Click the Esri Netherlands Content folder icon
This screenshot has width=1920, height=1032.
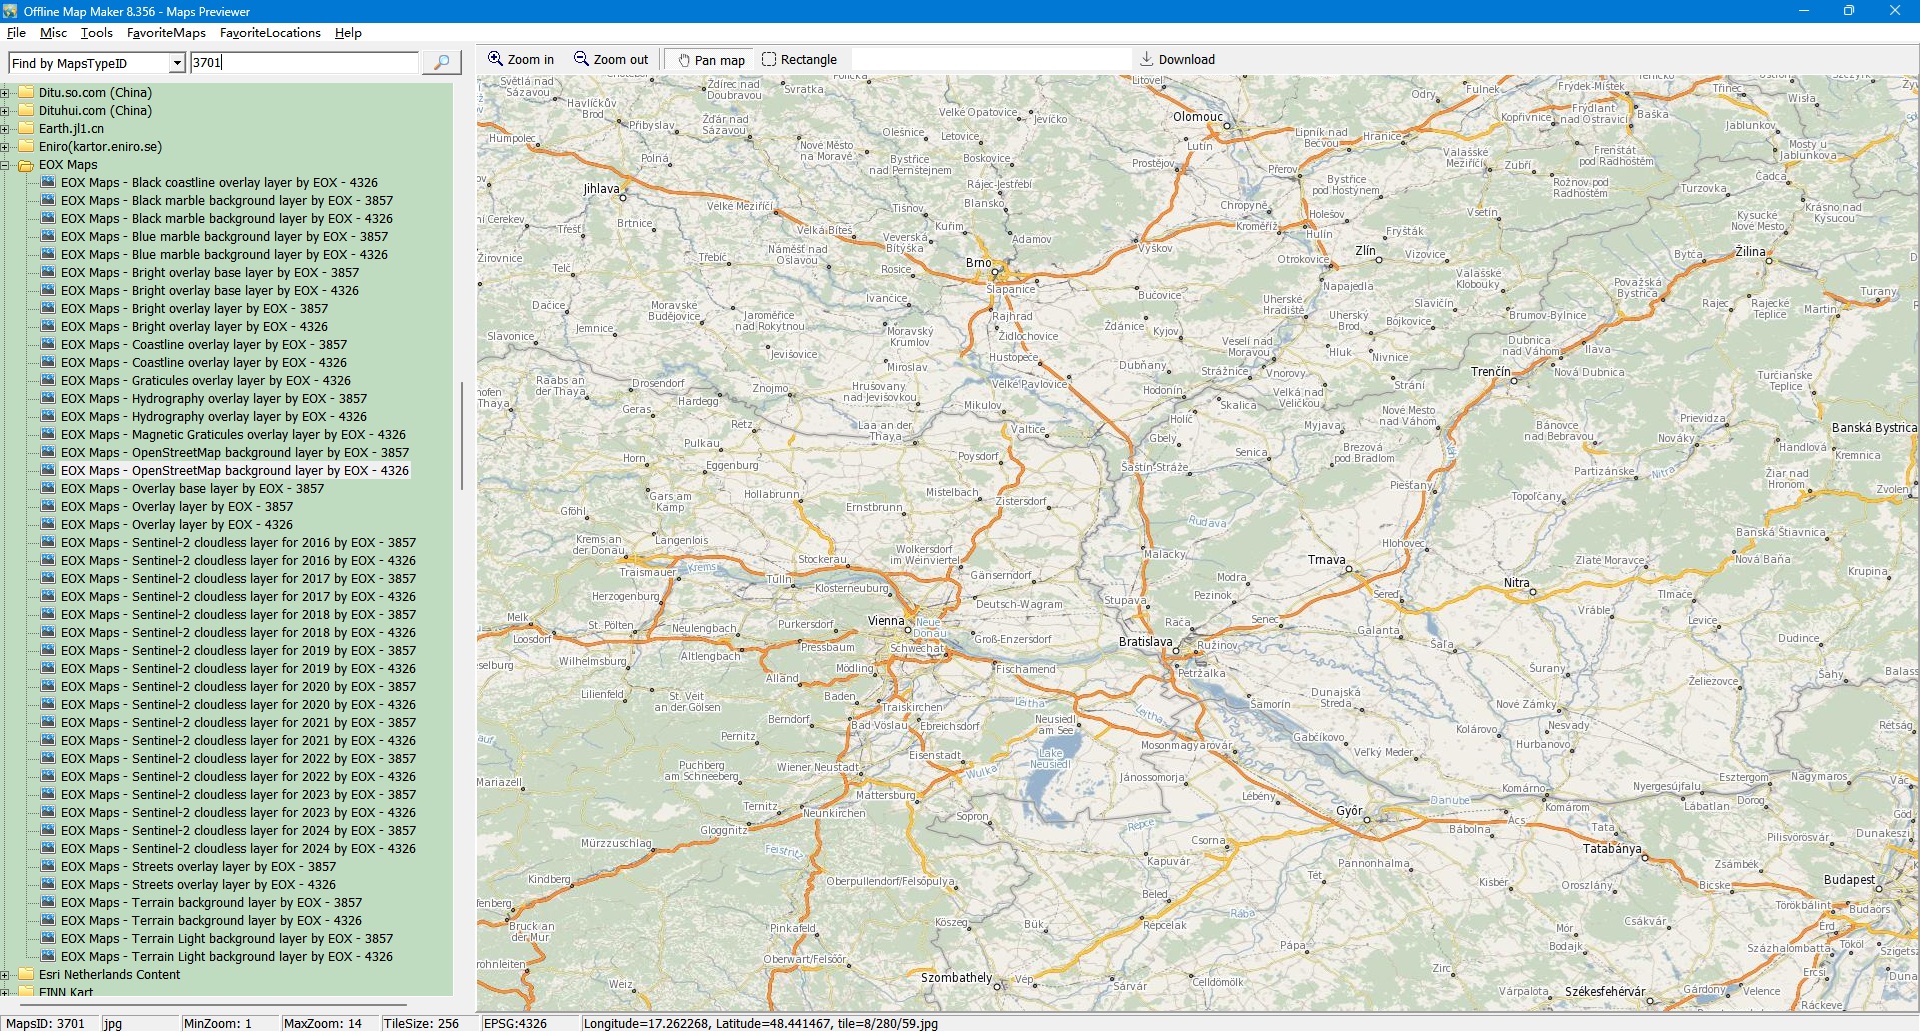pos(26,975)
